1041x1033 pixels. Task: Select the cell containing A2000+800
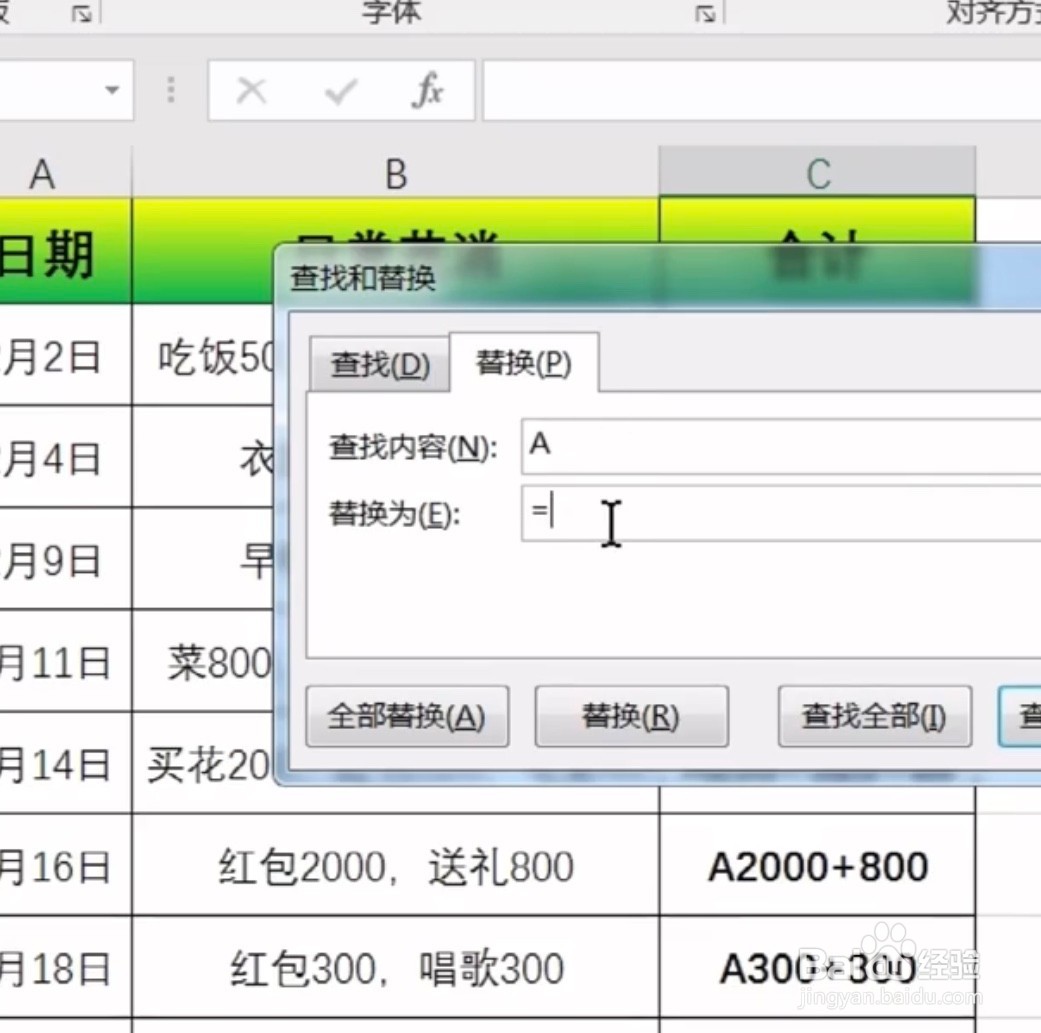pyautogui.click(x=818, y=867)
